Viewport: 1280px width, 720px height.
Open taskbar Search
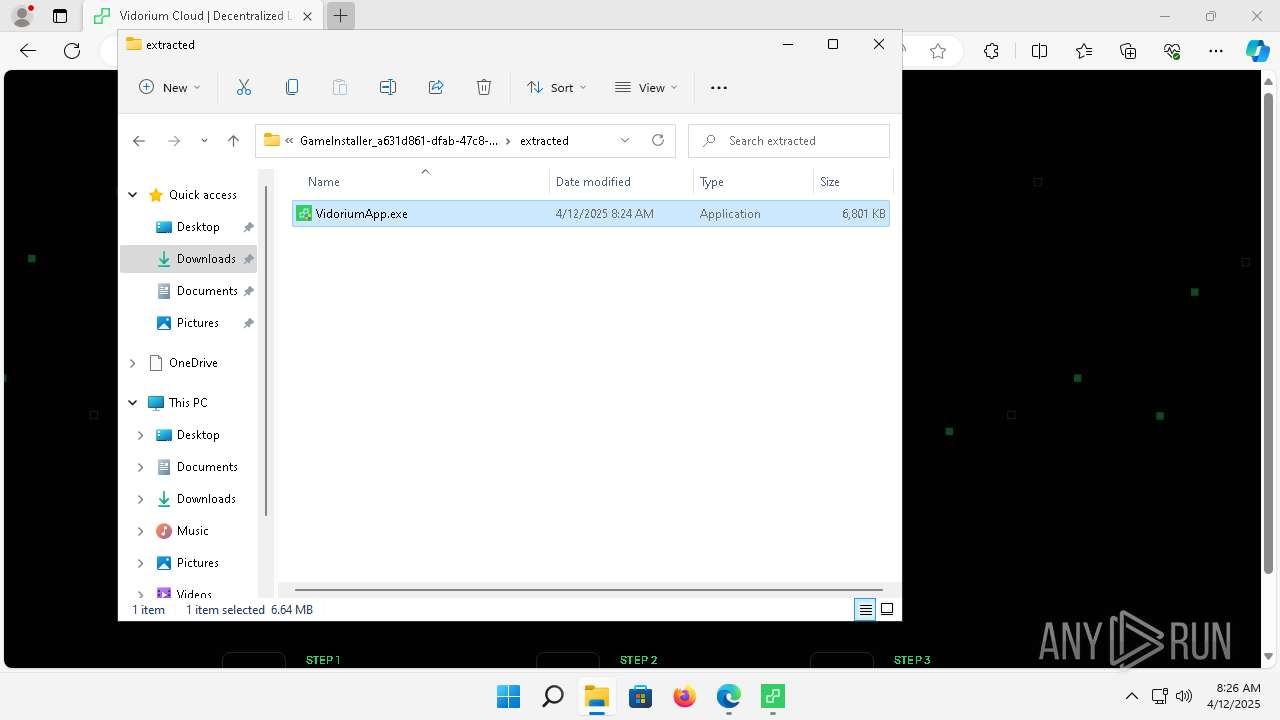(552, 696)
